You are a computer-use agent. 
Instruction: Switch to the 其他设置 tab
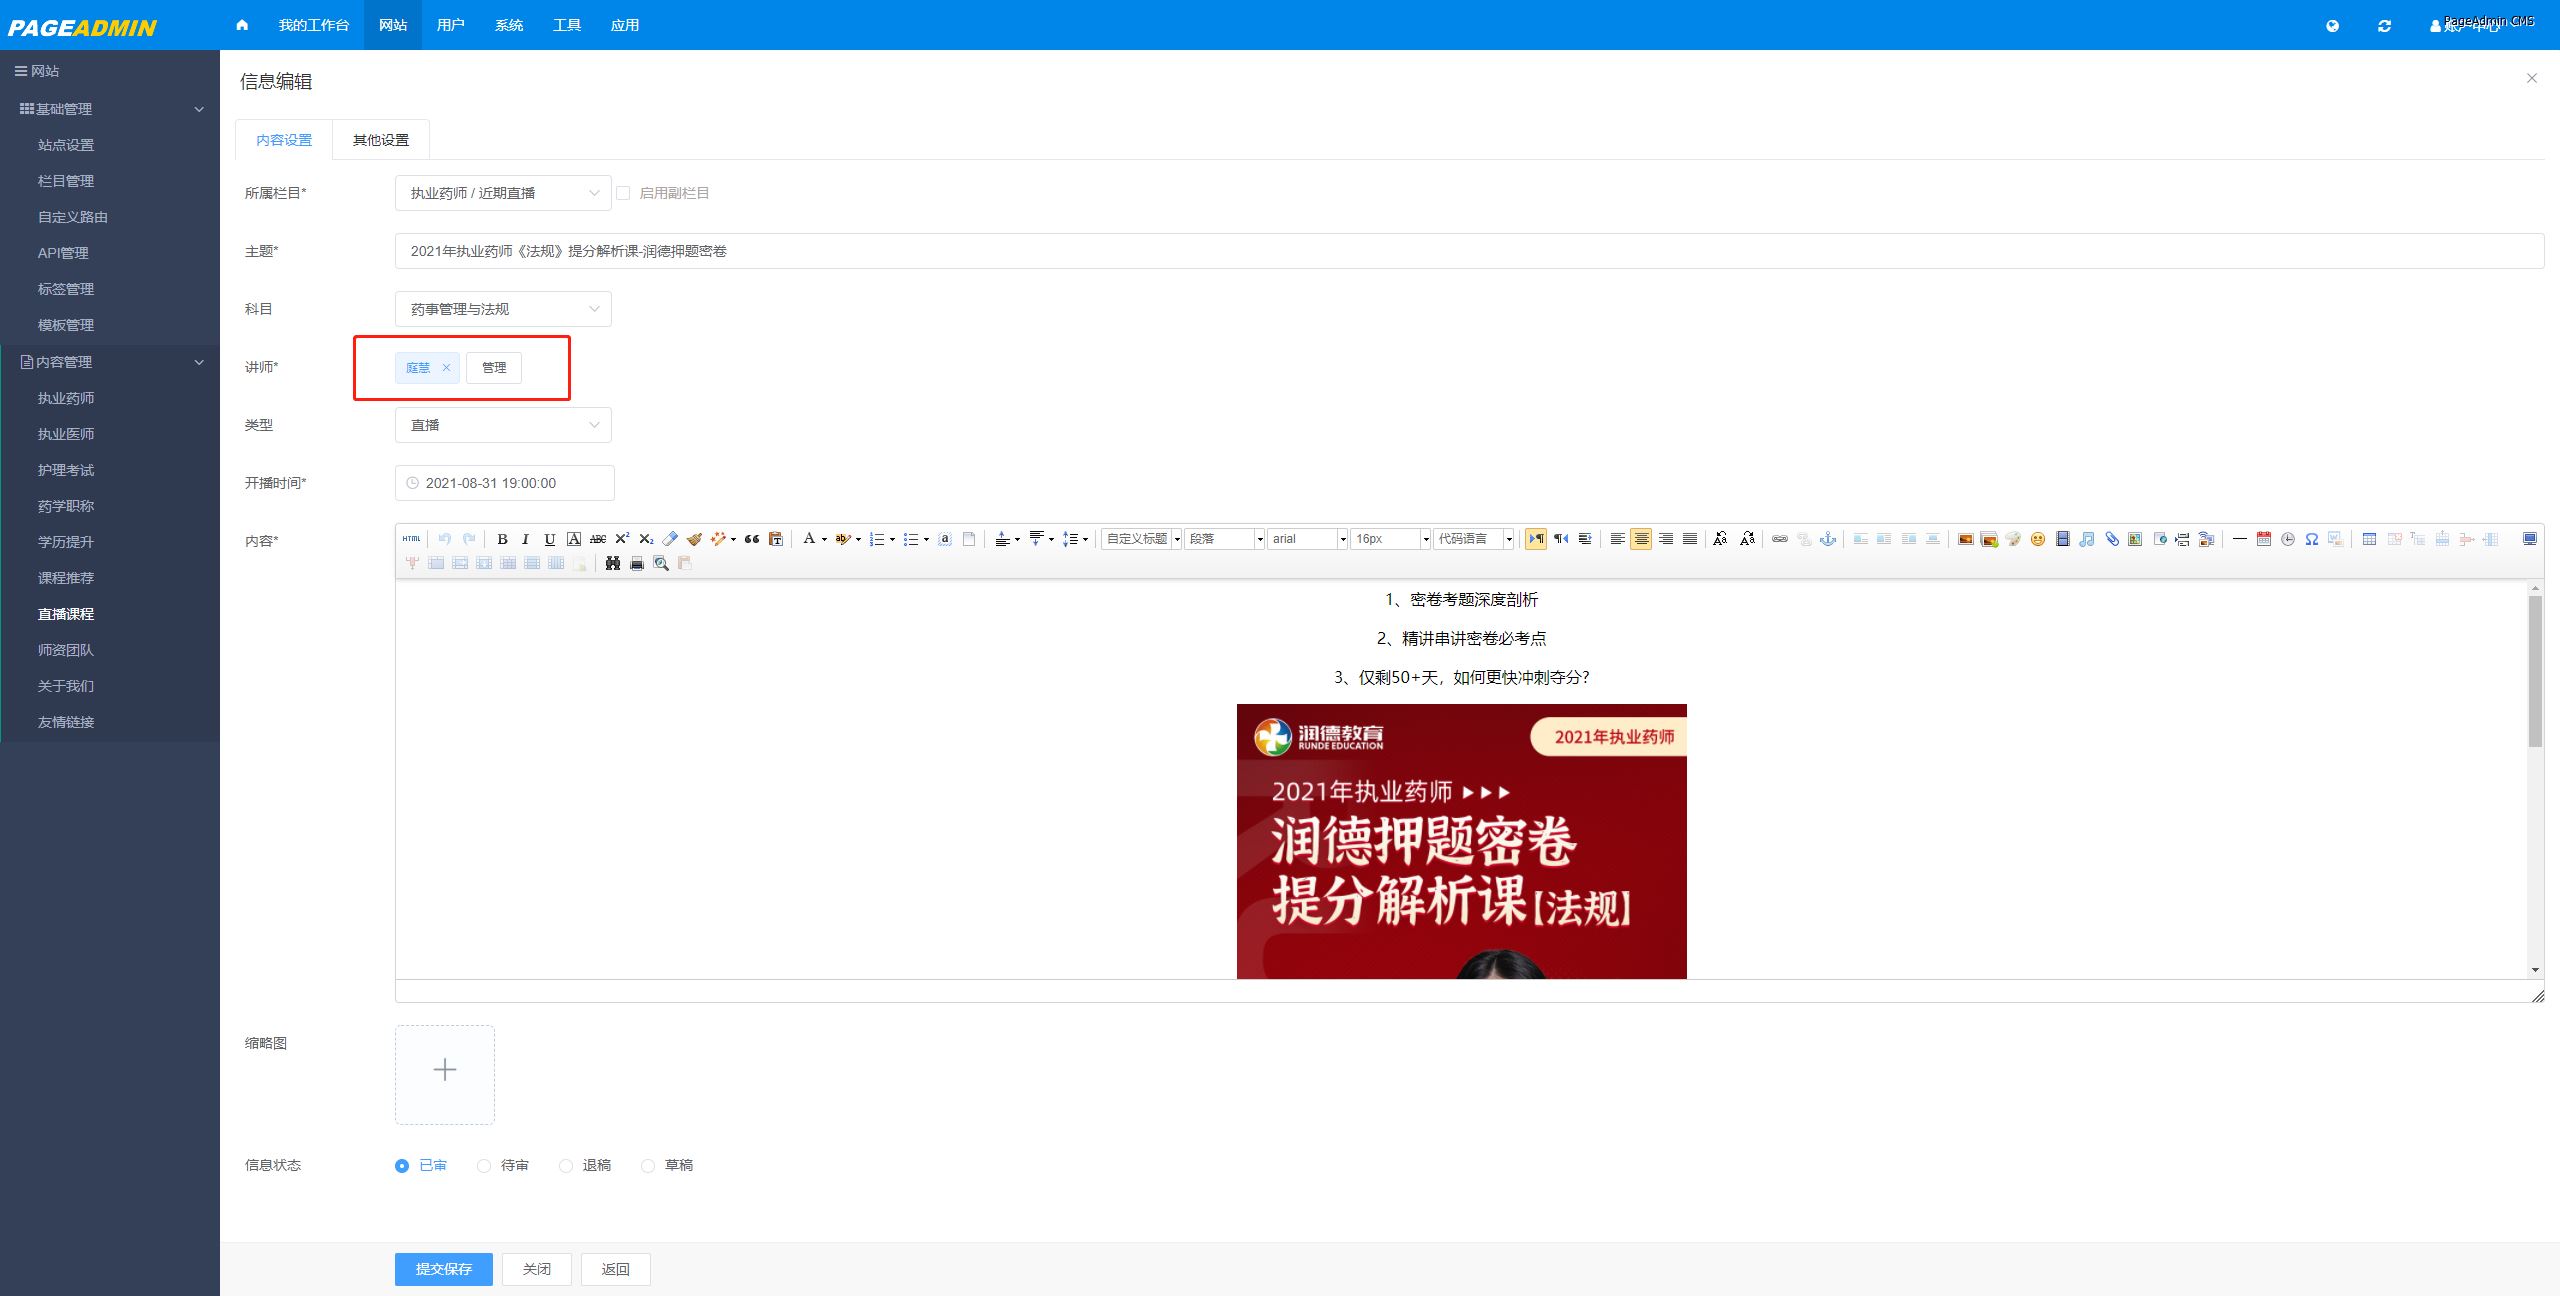point(380,140)
